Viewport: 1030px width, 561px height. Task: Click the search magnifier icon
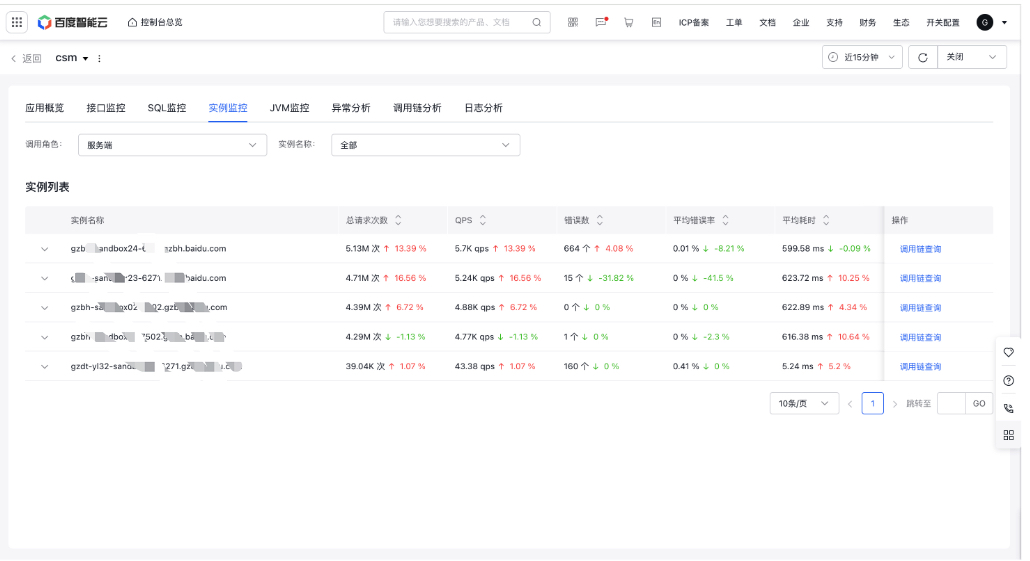click(537, 22)
